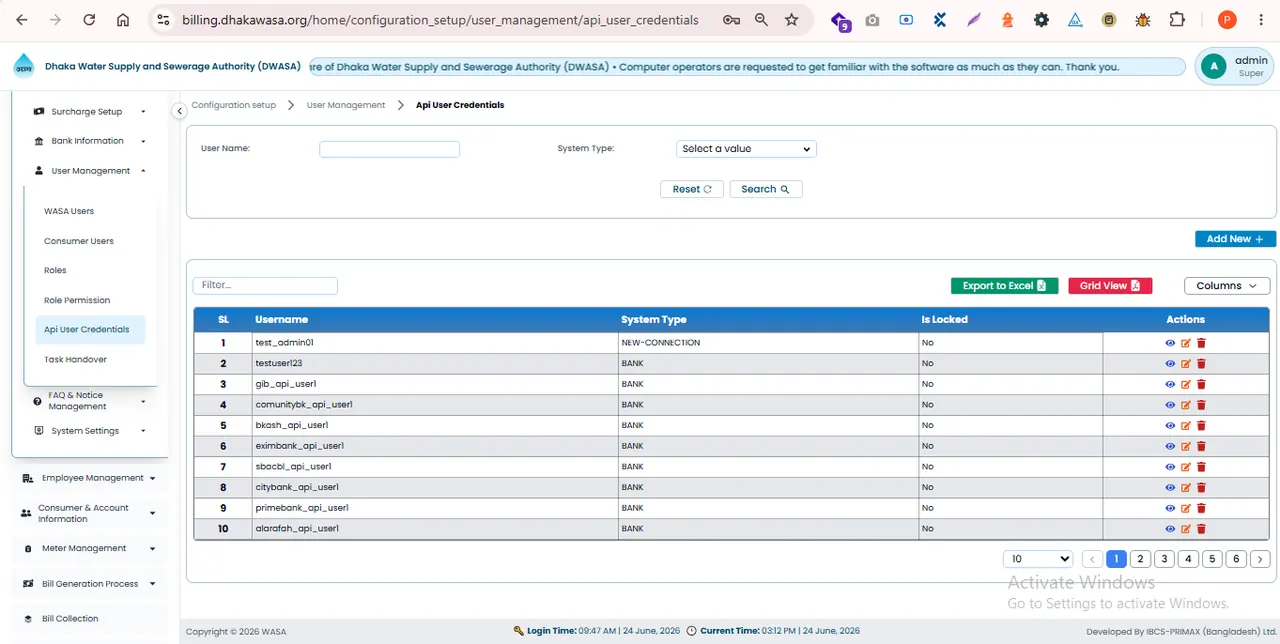The height and width of the screenshot is (644, 1280).
Task: Click the Filter text box
Action: pos(265,285)
